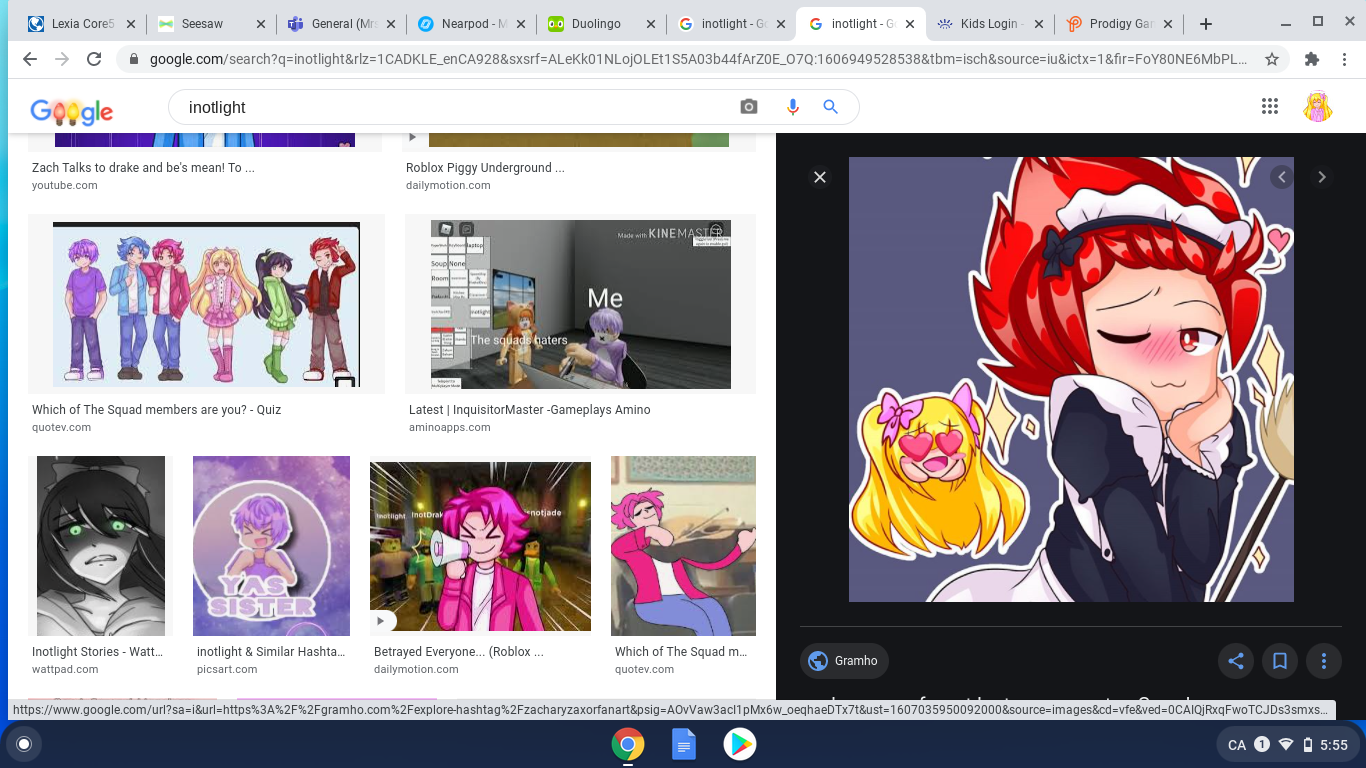Open 'Betrayed Everyone... (Roblox' link
The height and width of the screenshot is (768, 1366).
459,652
